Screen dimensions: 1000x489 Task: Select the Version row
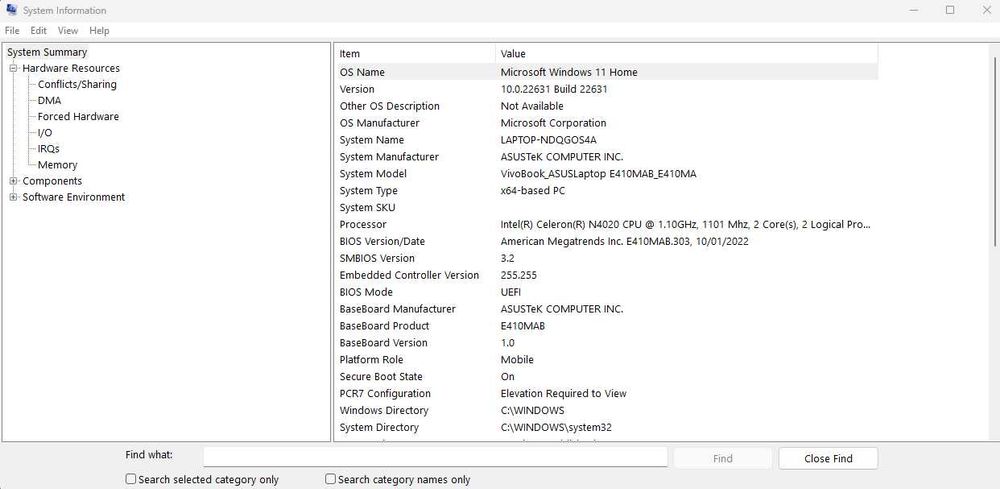tap(607, 89)
